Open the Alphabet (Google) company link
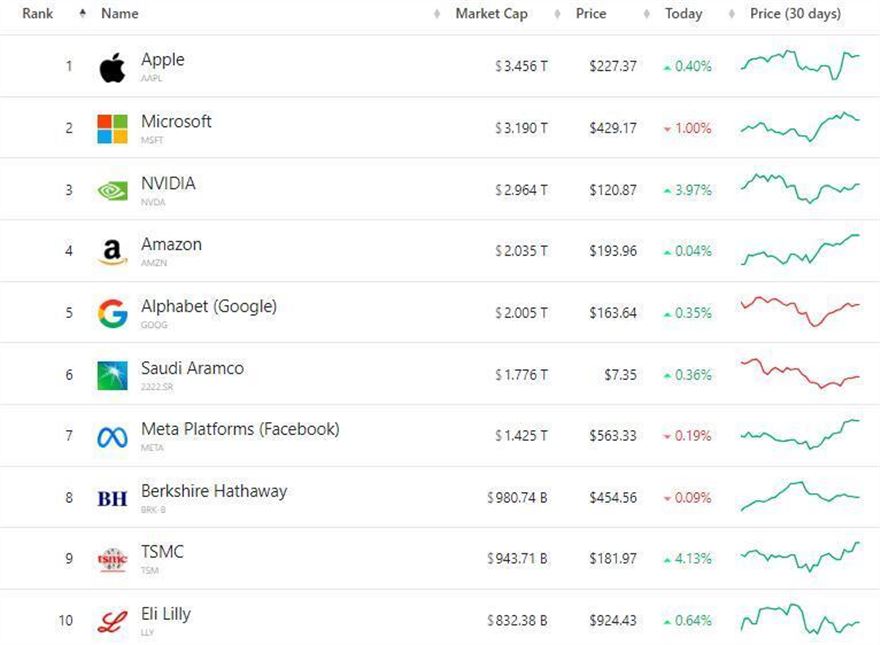The height and width of the screenshot is (645, 880). point(208,306)
